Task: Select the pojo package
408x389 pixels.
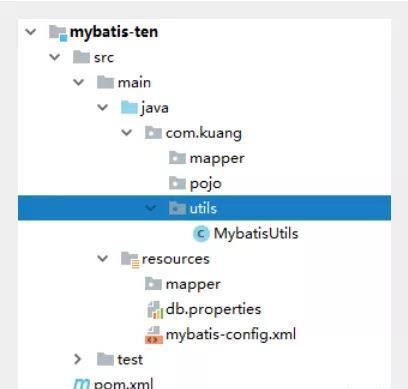Action: pyautogui.click(x=206, y=184)
